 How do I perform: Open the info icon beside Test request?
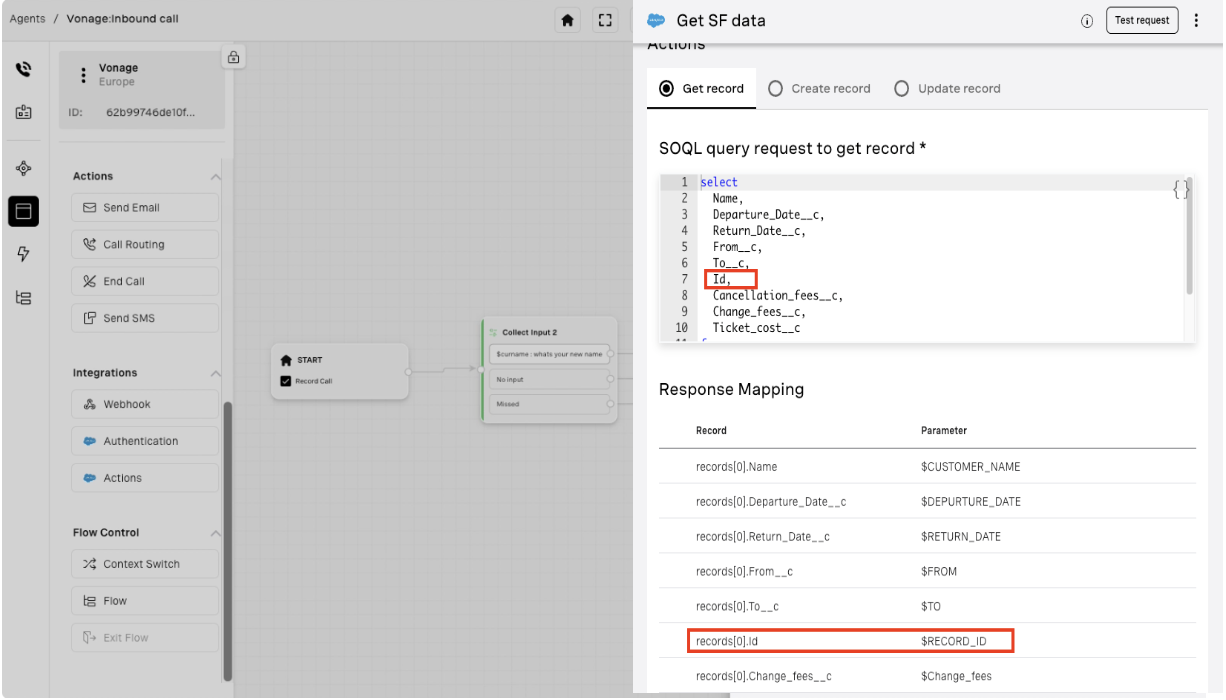click(x=1087, y=21)
